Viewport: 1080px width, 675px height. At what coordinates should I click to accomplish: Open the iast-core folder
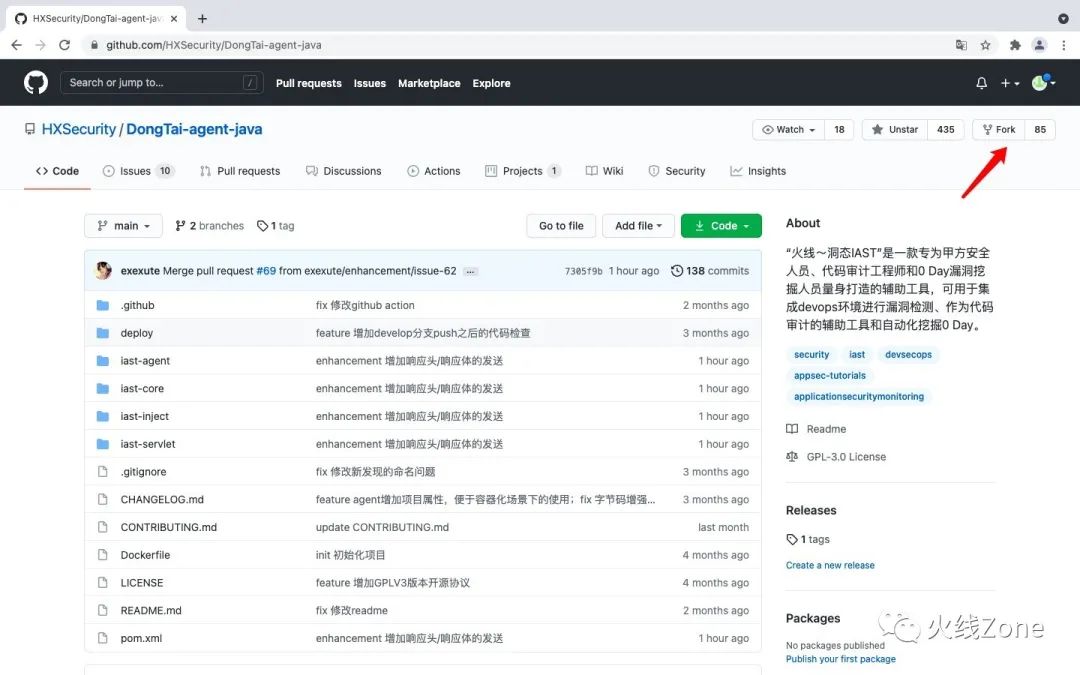(x=142, y=388)
